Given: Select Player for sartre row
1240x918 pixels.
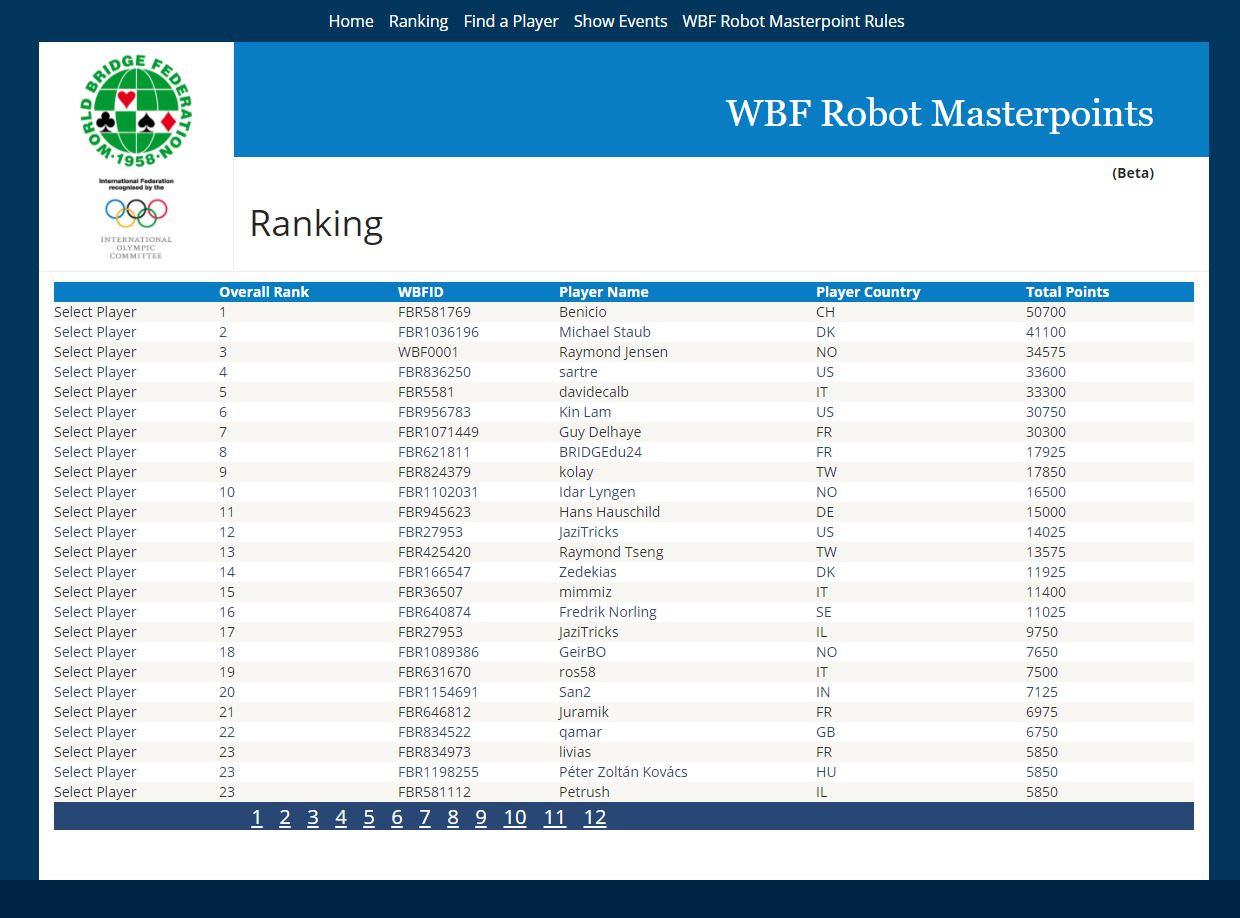Looking at the screenshot, I should click(x=95, y=372).
